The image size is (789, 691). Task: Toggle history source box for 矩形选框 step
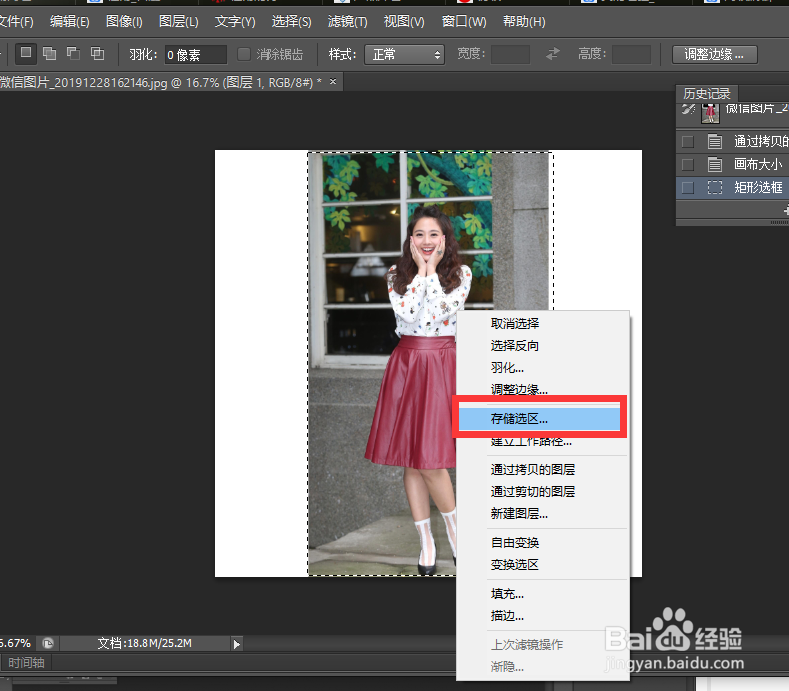pos(687,188)
